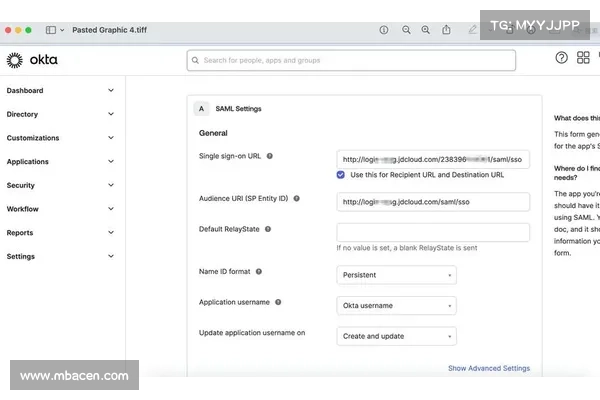The image size is (600, 400).
Task: Click the Default RelayState input field
Action: 433,232
